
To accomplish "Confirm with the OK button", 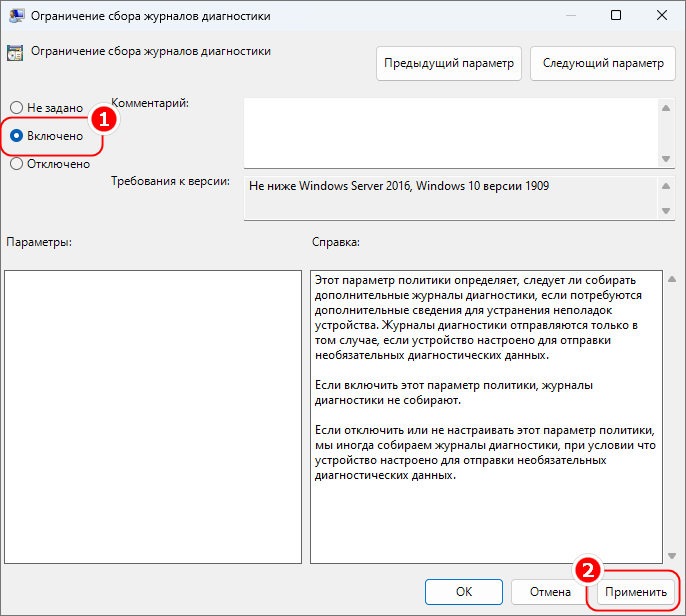I will (464, 592).
